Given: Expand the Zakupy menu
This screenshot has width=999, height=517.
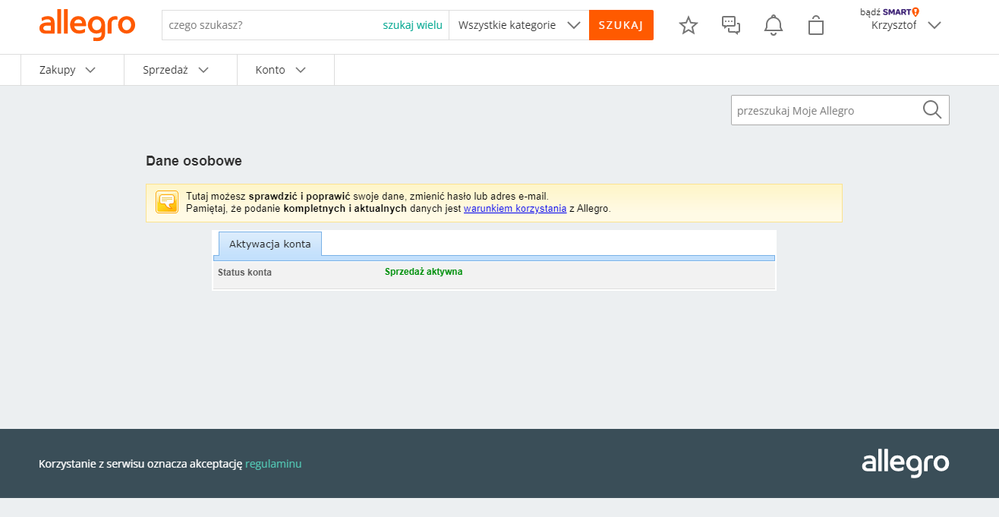Looking at the screenshot, I should tap(68, 70).
